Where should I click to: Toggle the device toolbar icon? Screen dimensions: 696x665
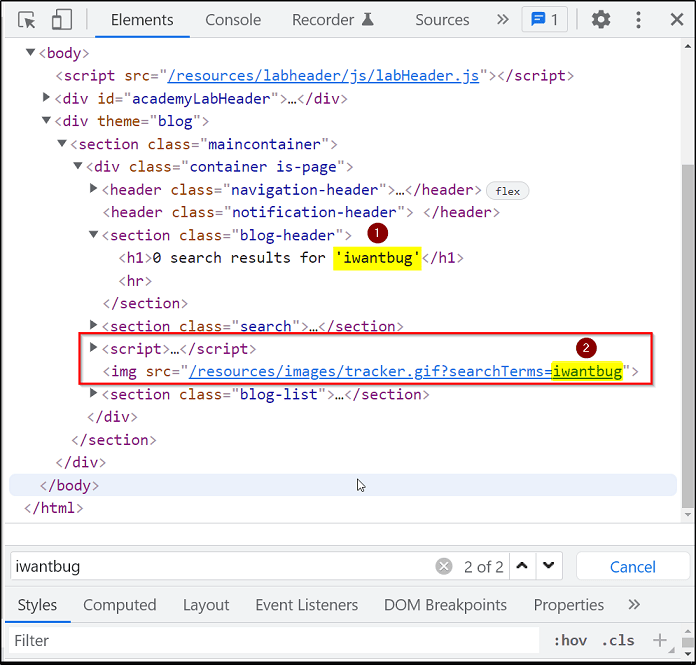tap(62, 20)
